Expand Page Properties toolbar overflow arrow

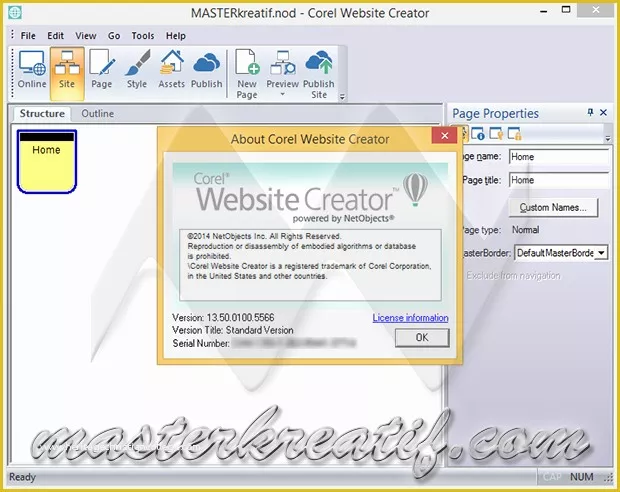(x=607, y=138)
